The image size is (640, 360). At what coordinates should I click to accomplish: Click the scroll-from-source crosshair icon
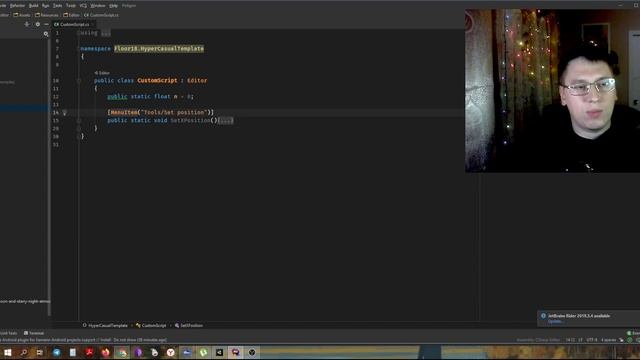click(x=27, y=24)
